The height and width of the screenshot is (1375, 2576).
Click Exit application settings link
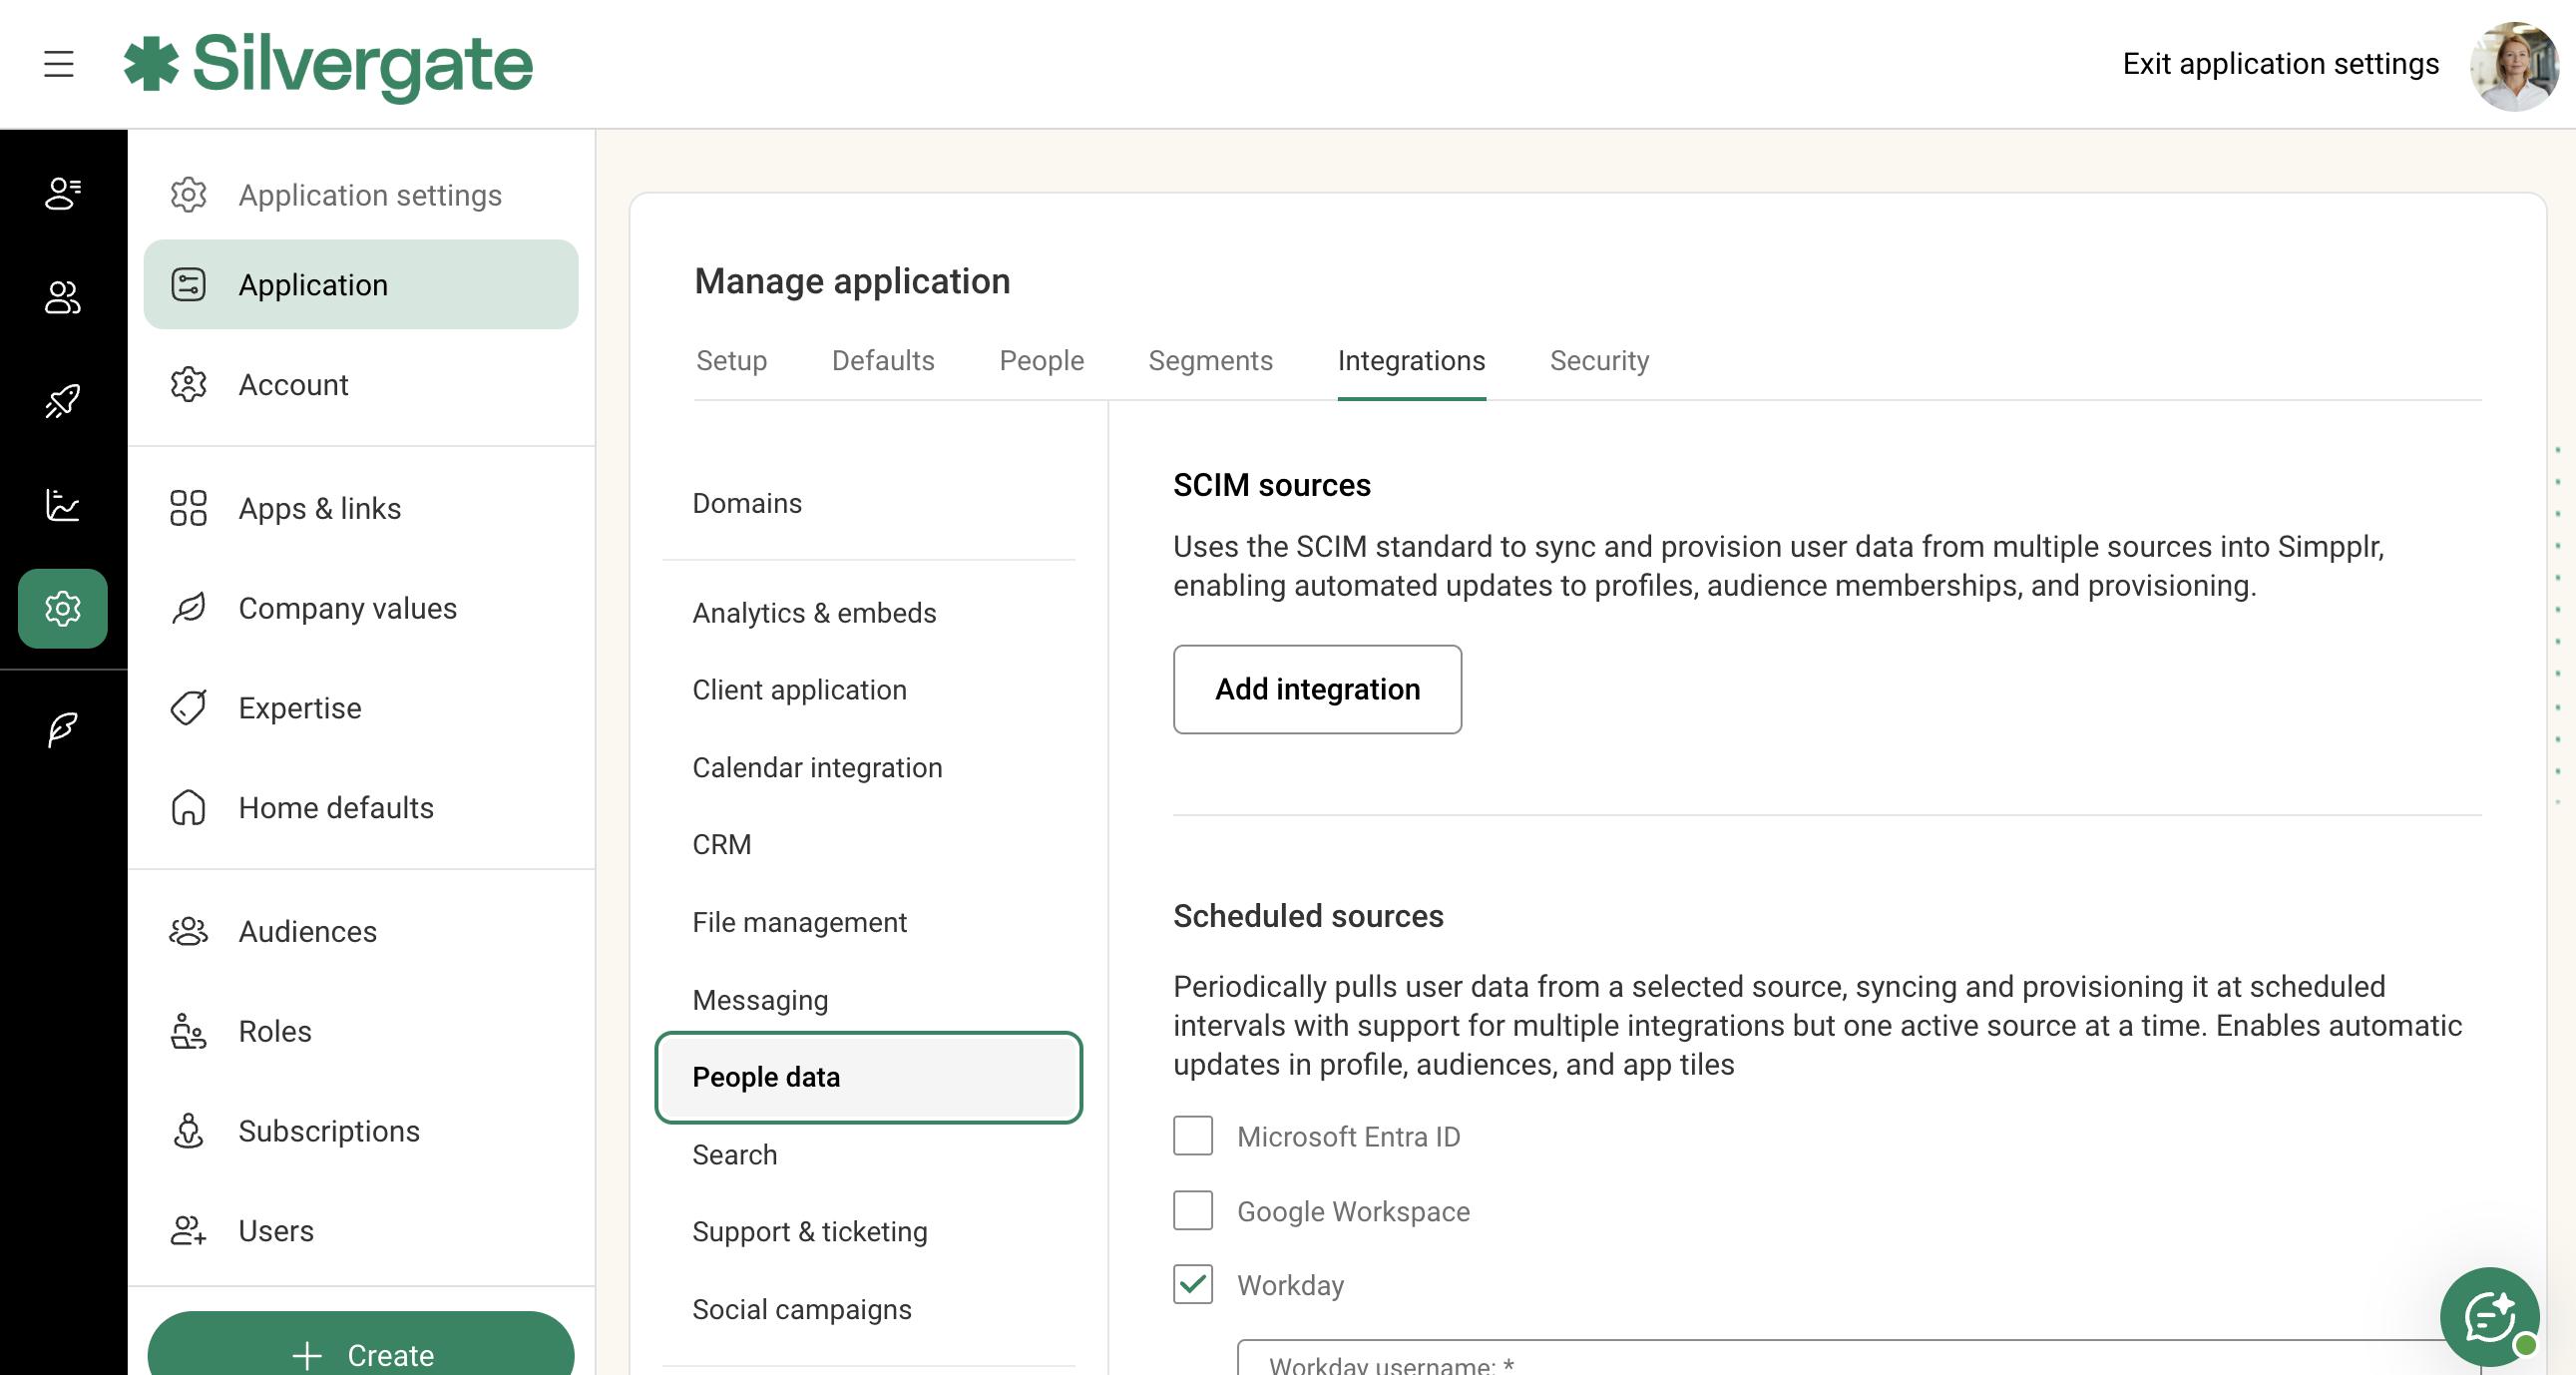(x=2280, y=64)
